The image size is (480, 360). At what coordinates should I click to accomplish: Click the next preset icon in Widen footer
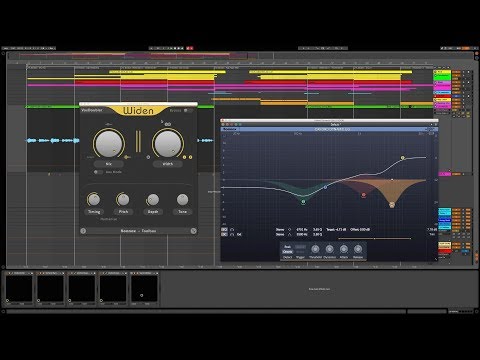[x=193, y=231]
